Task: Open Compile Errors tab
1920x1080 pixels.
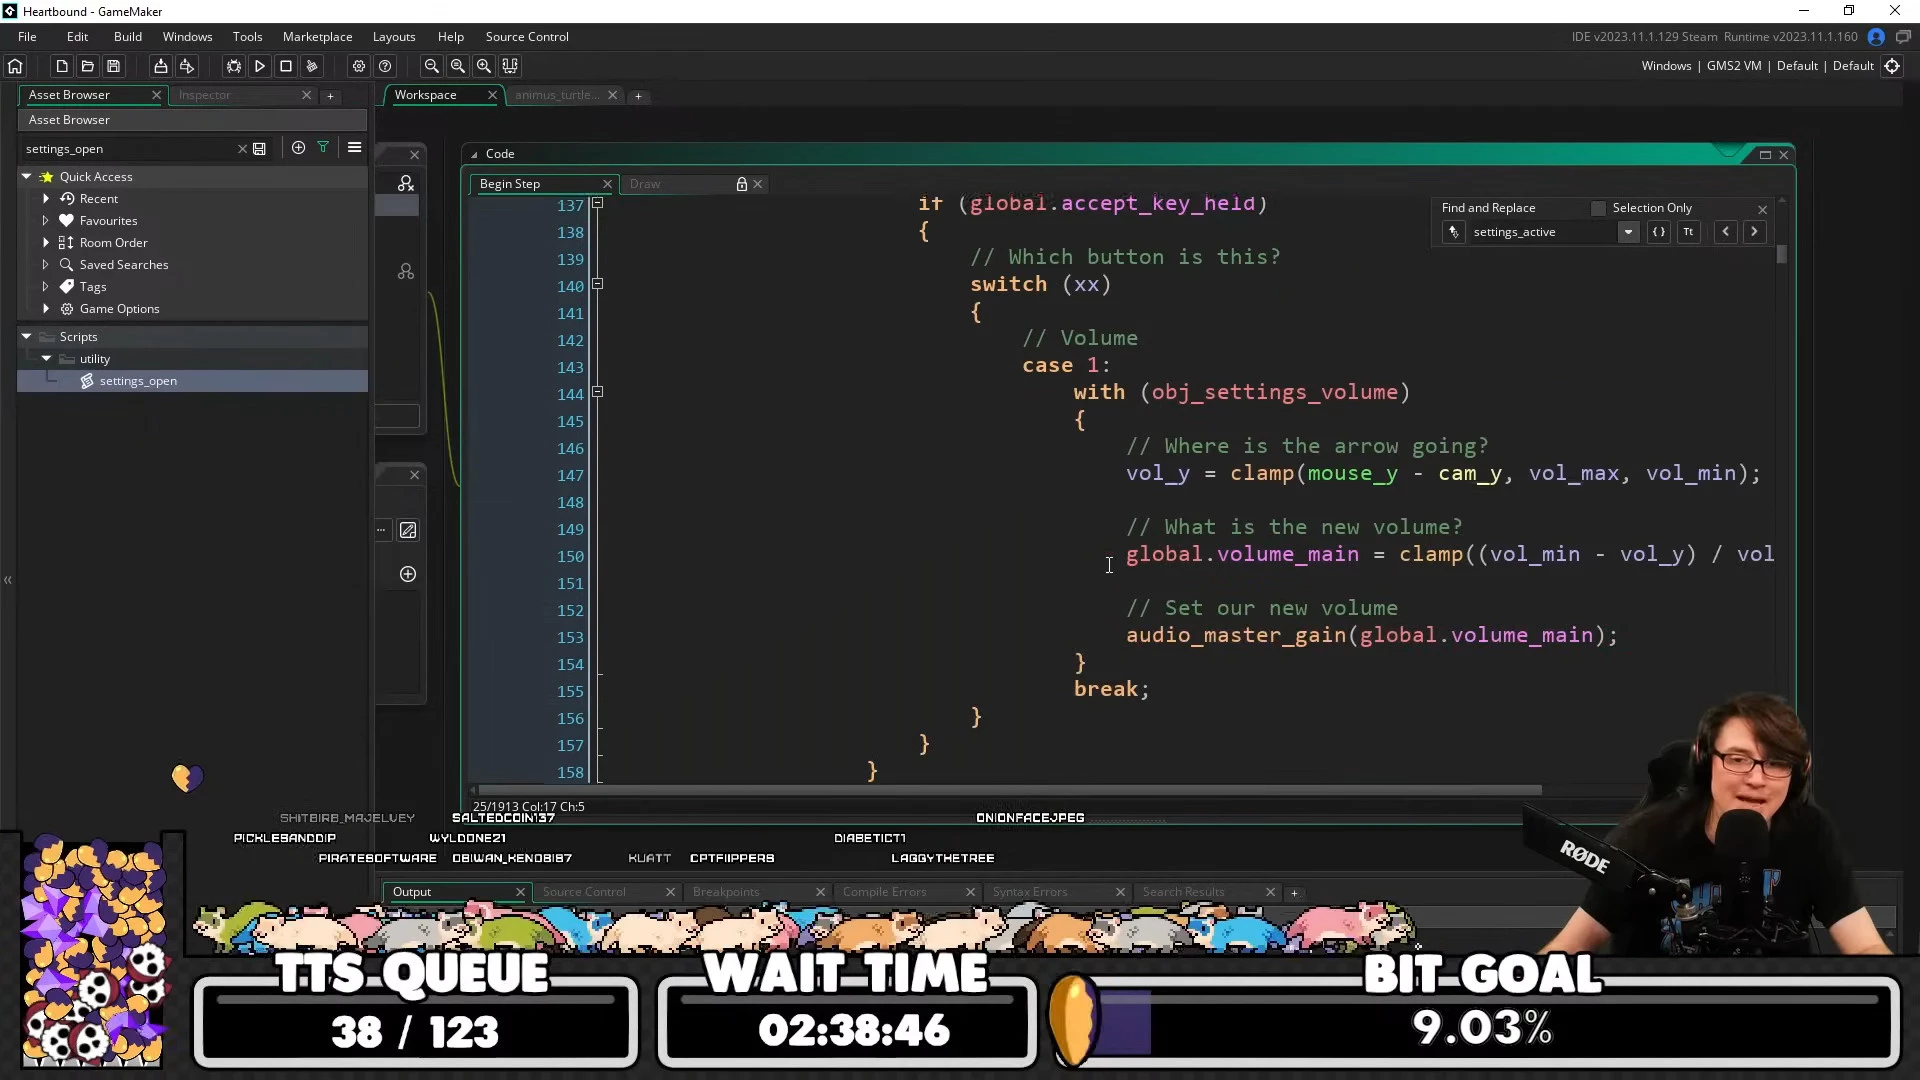Action: point(885,892)
